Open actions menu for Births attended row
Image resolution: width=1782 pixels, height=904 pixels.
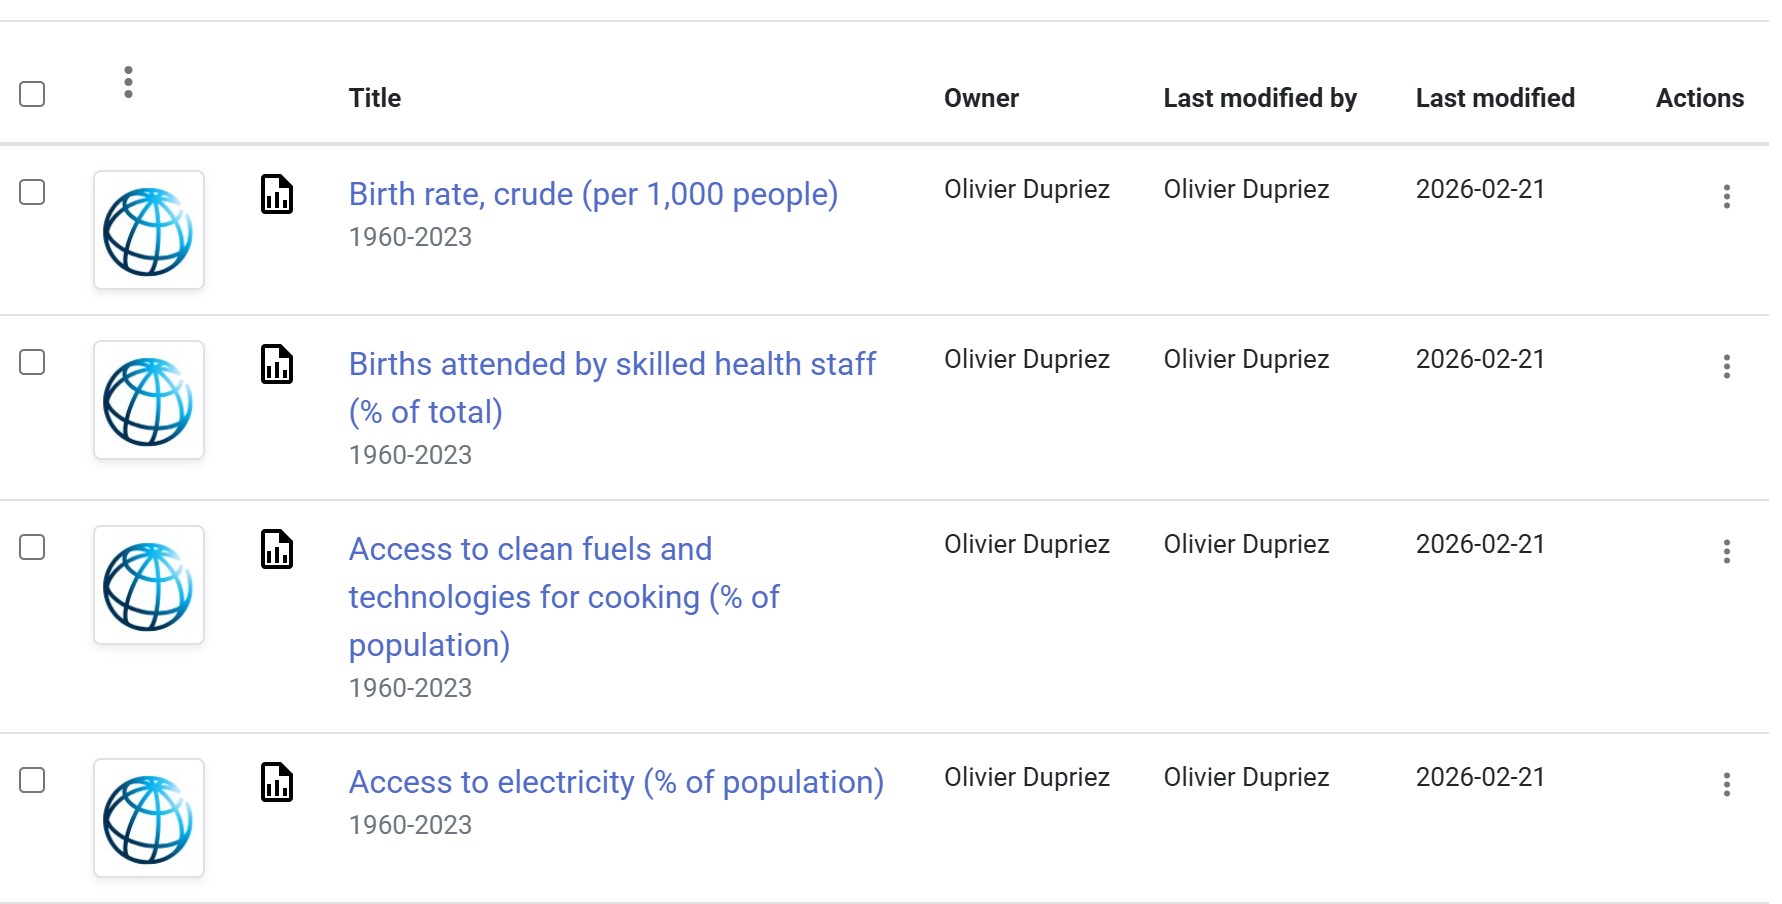(1726, 366)
